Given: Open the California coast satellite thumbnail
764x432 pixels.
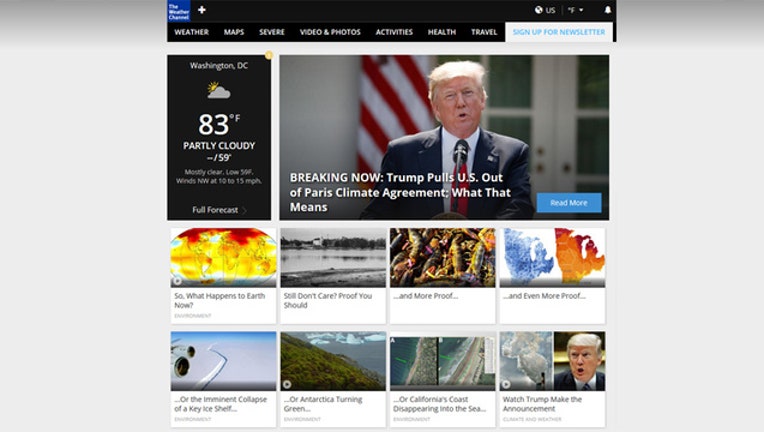Looking at the screenshot, I should (x=442, y=361).
